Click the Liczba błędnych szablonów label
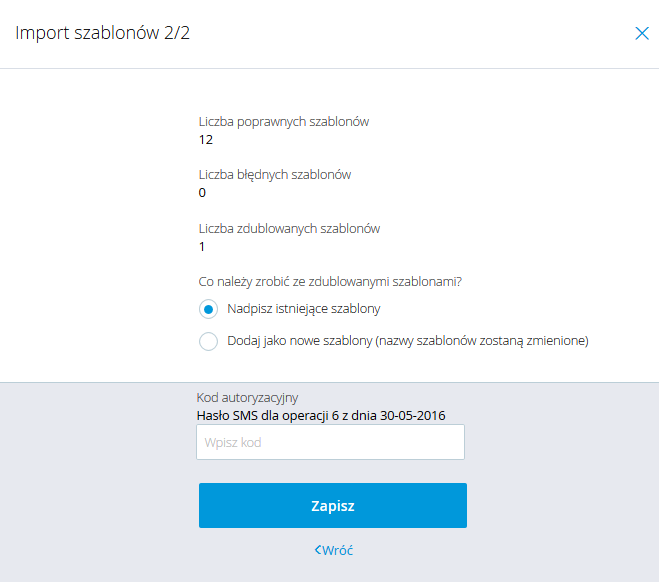 click(x=275, y=175)
